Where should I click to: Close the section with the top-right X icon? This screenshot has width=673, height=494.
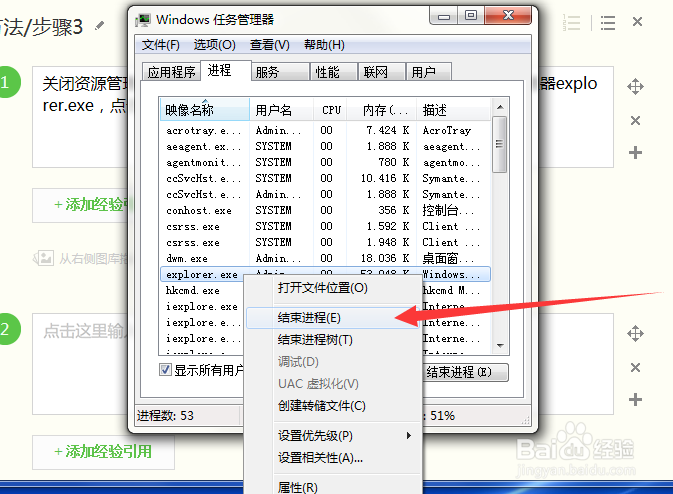point(637,21)
